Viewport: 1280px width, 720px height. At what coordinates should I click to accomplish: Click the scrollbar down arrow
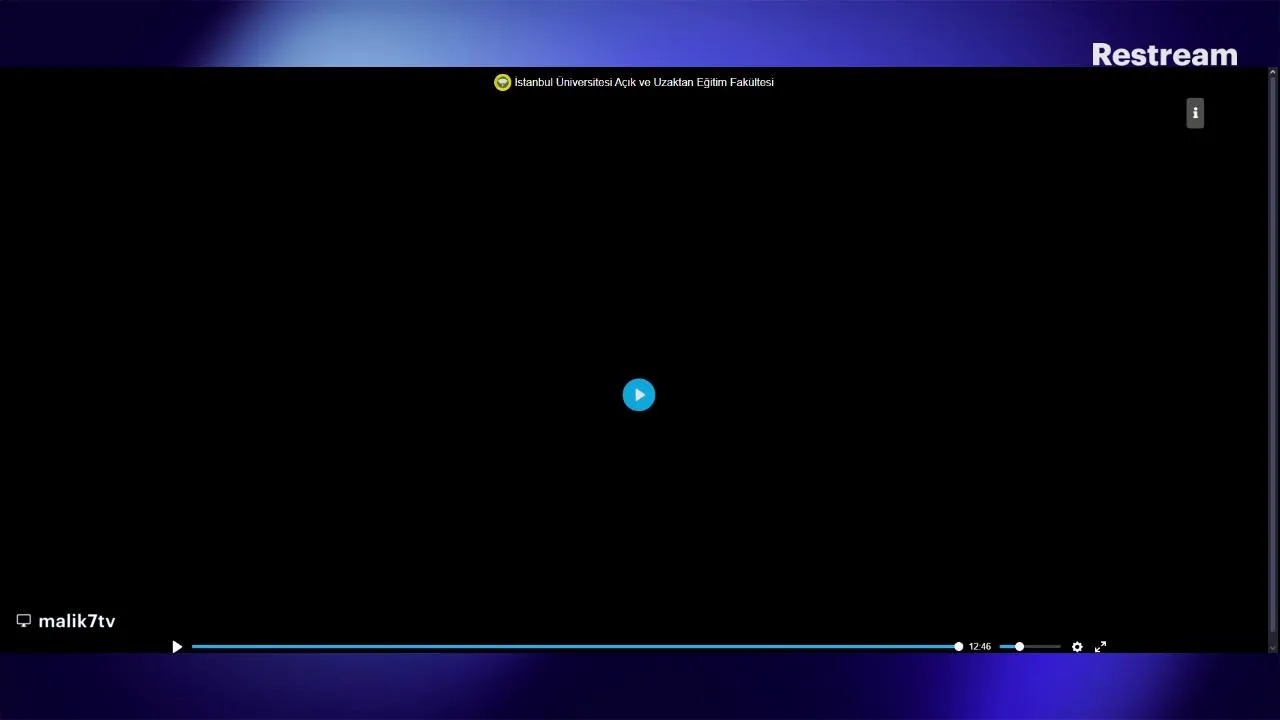[1273, 647]
